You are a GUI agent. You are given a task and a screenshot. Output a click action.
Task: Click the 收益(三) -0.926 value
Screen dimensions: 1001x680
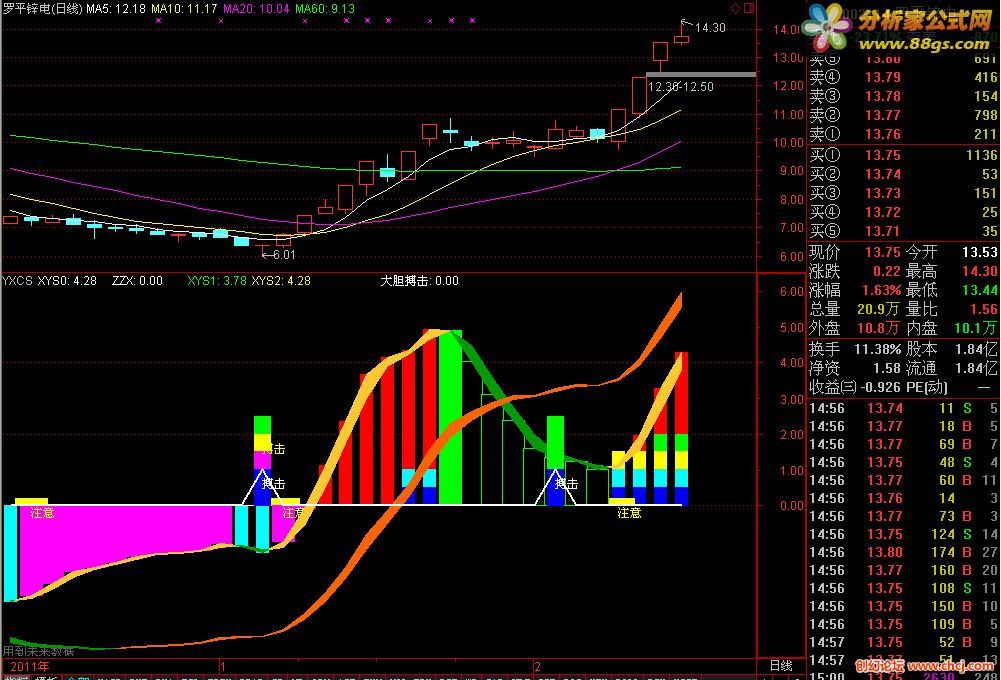[x=881, y=388]
